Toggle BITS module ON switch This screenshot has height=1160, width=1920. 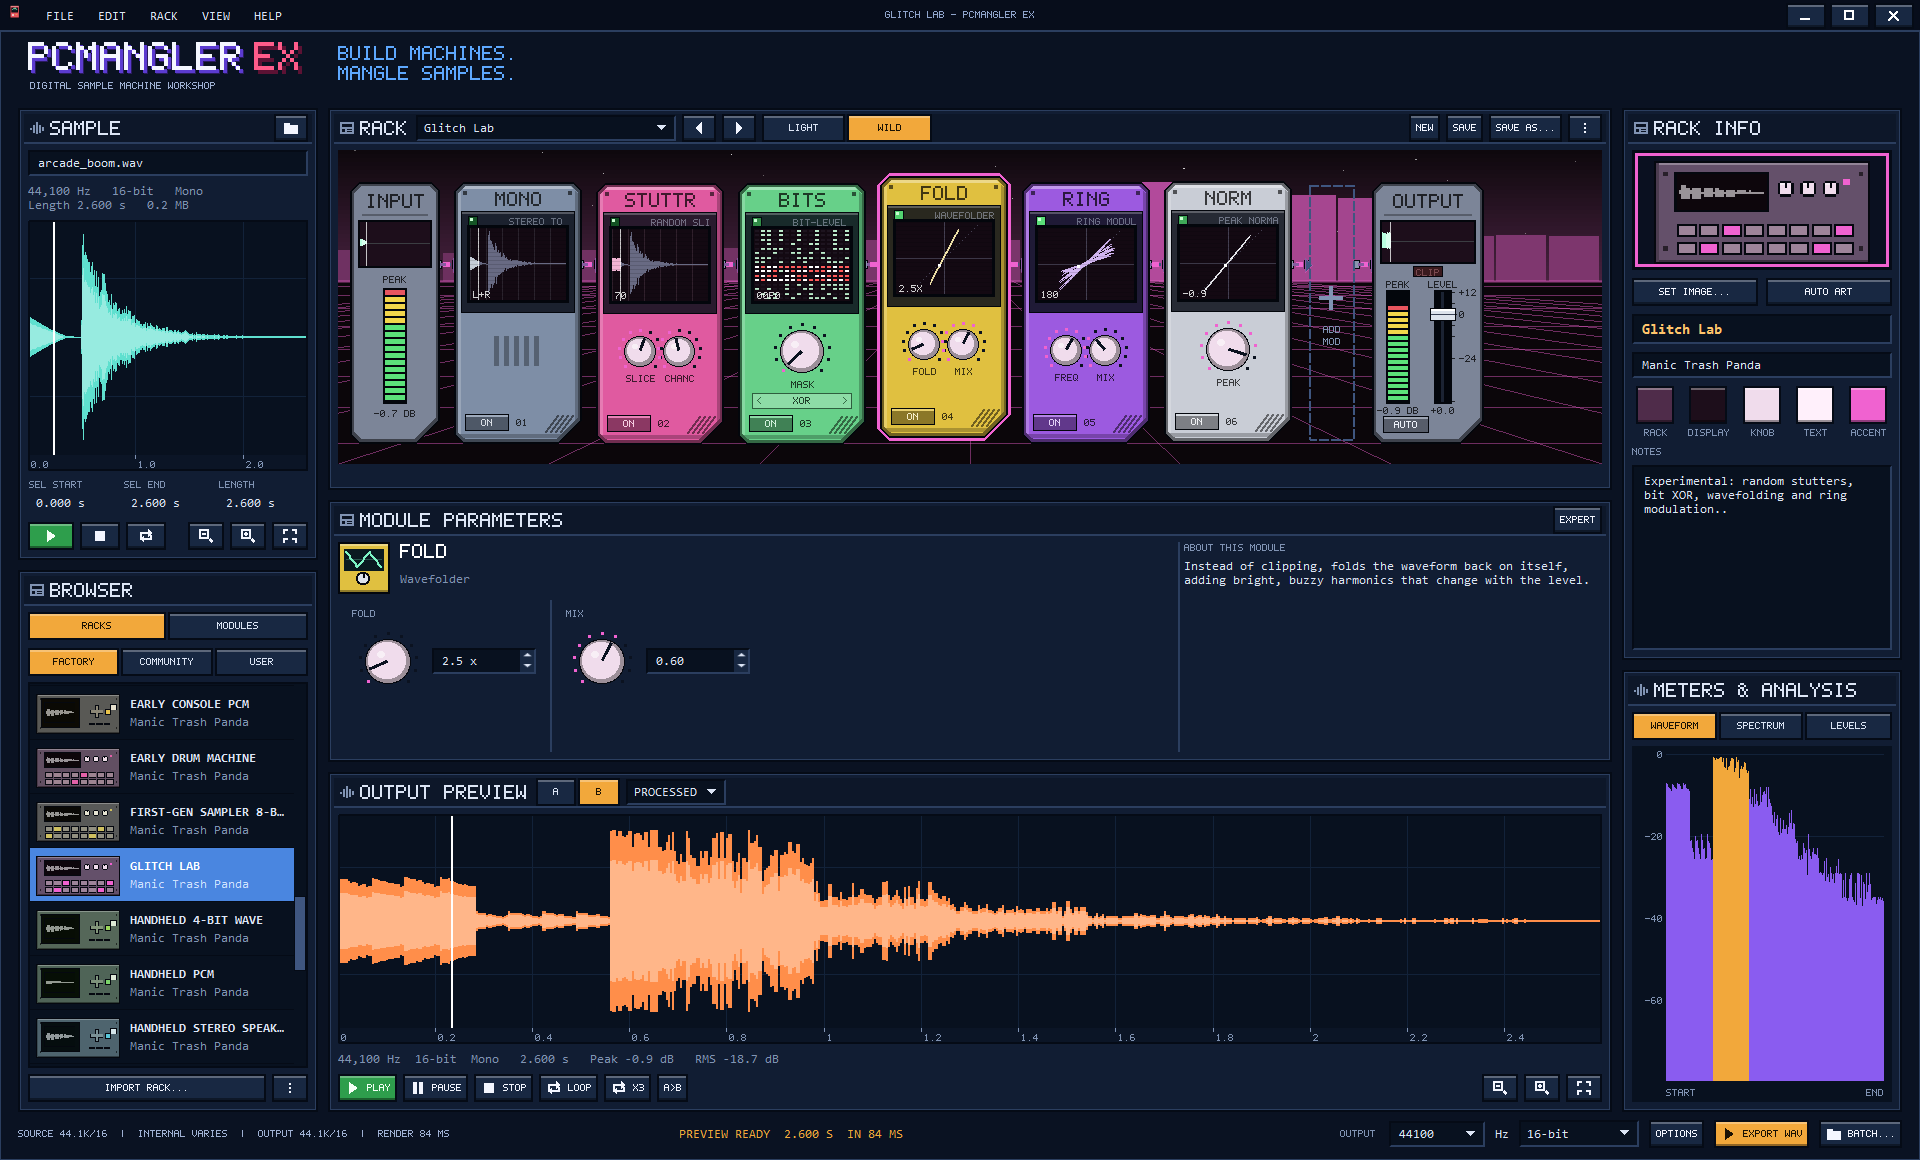pyautogui.click(x=771, y=424)
